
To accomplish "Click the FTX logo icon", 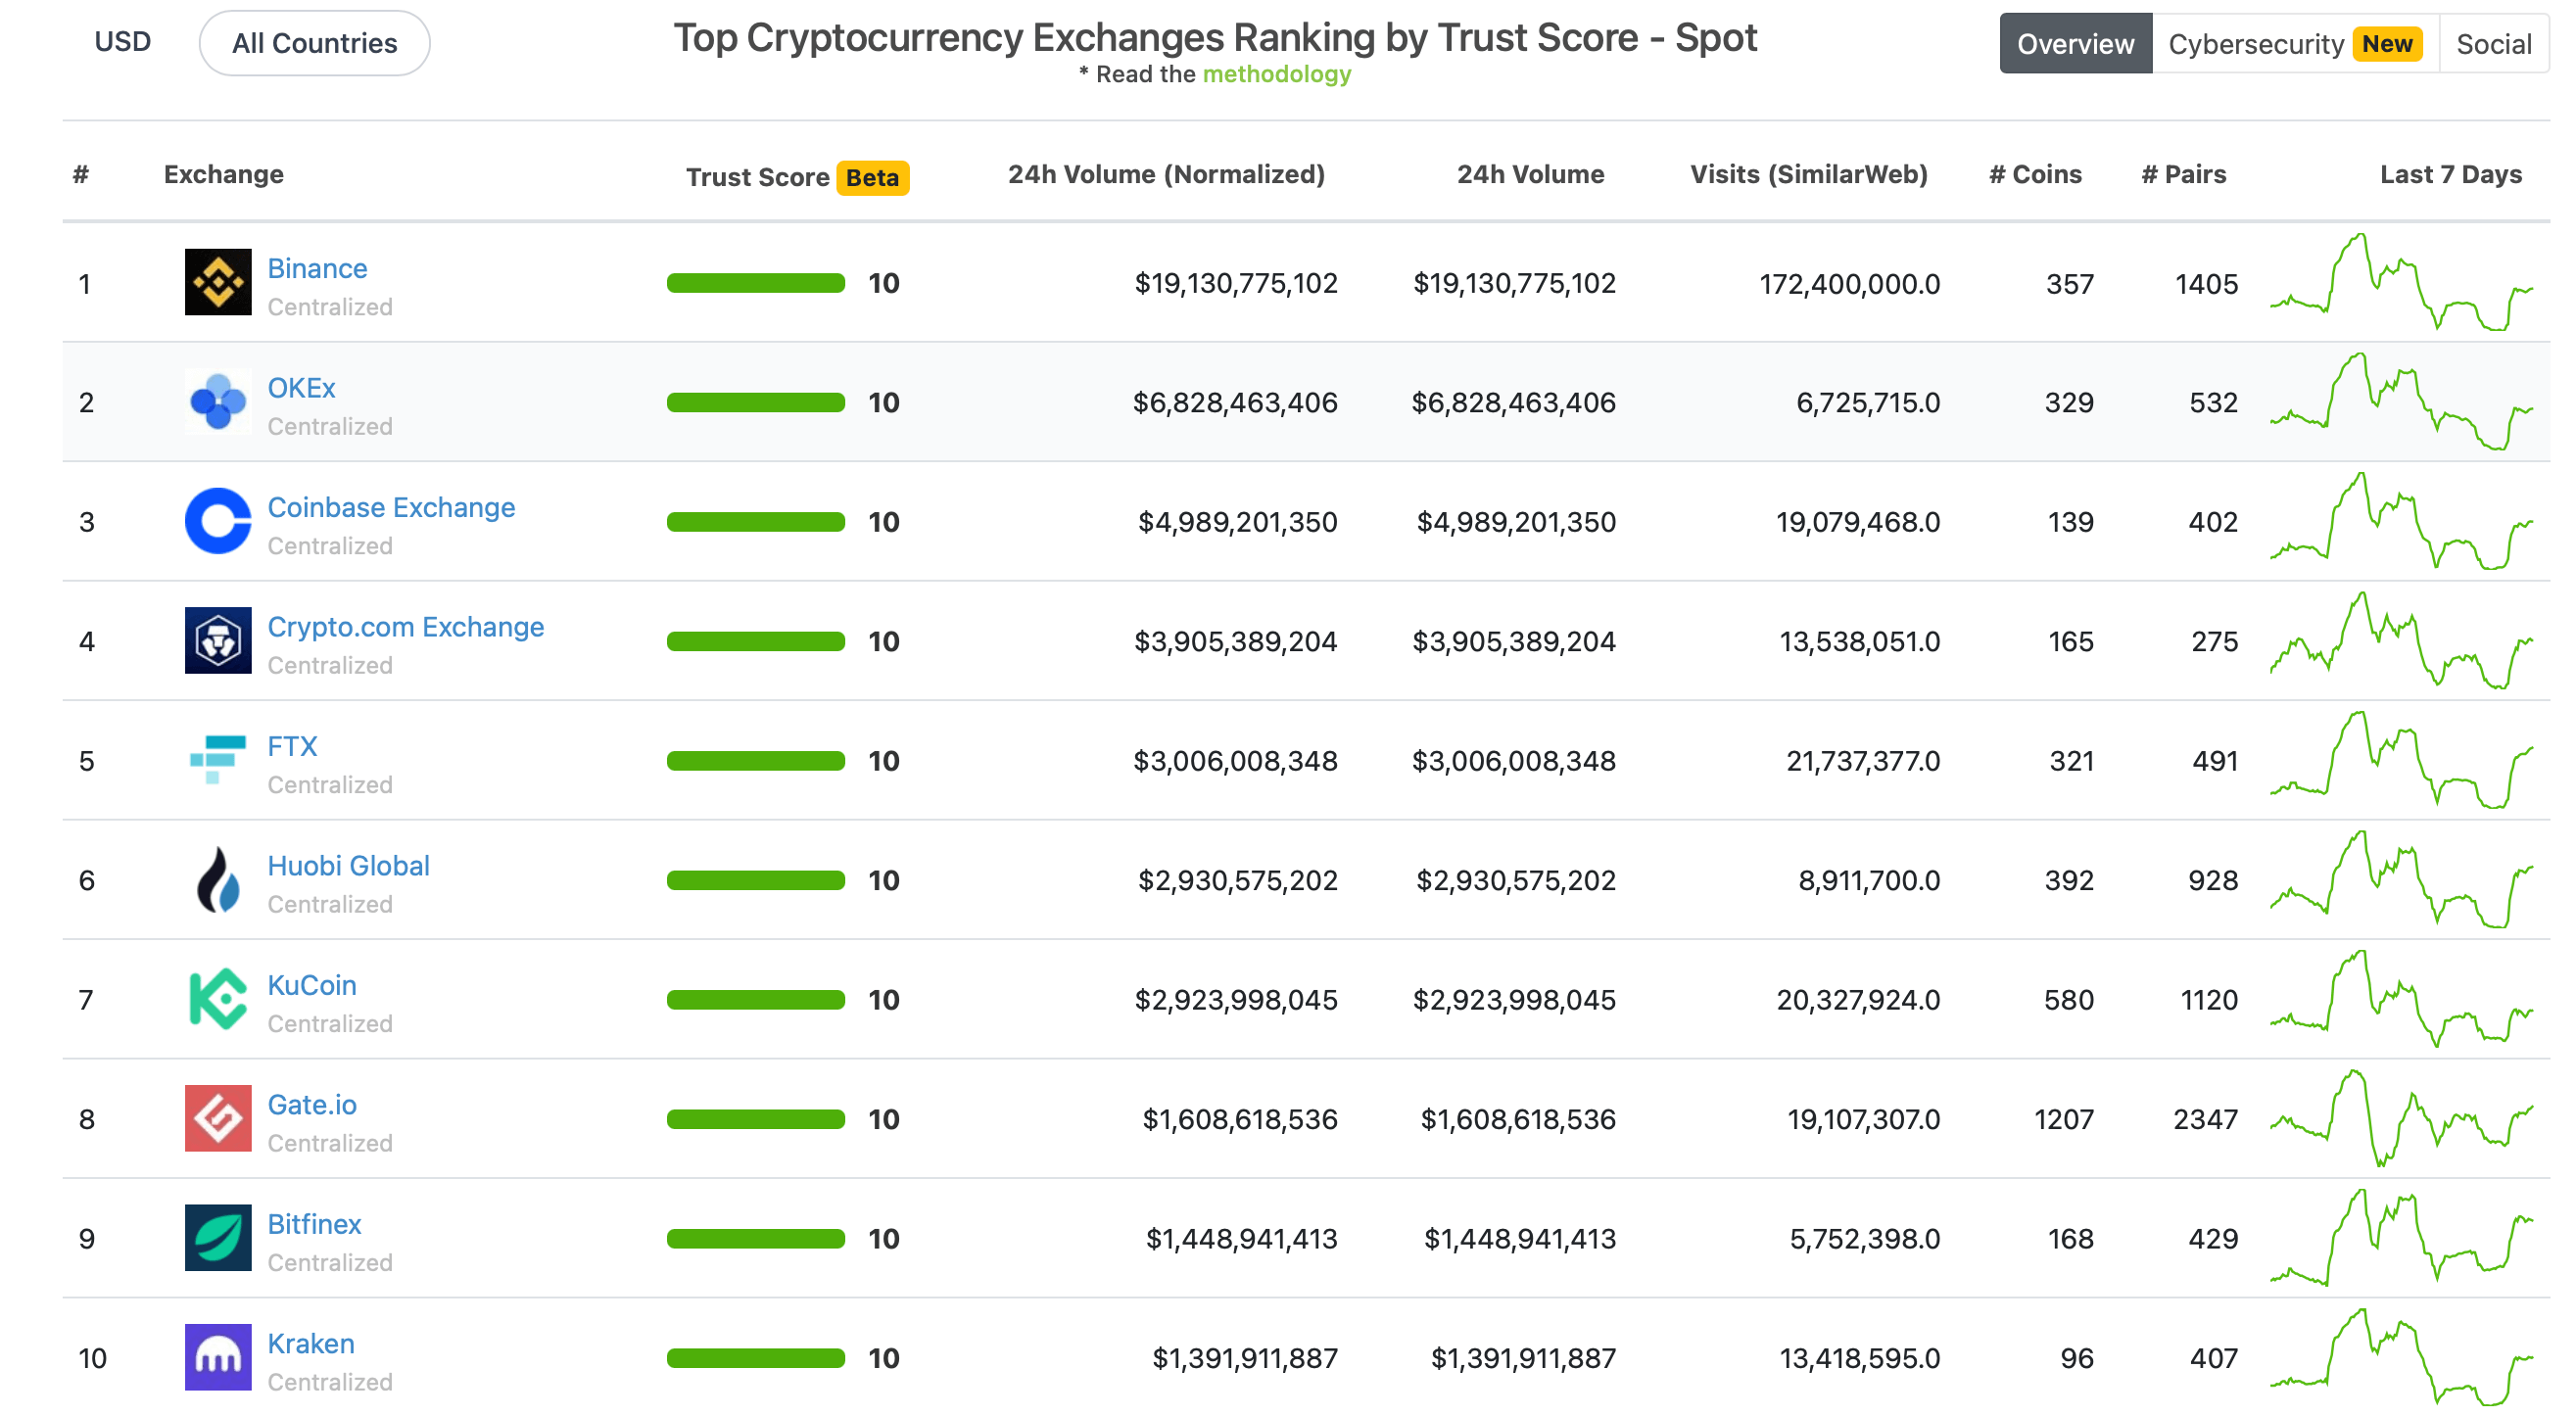I will click(218, 760).
